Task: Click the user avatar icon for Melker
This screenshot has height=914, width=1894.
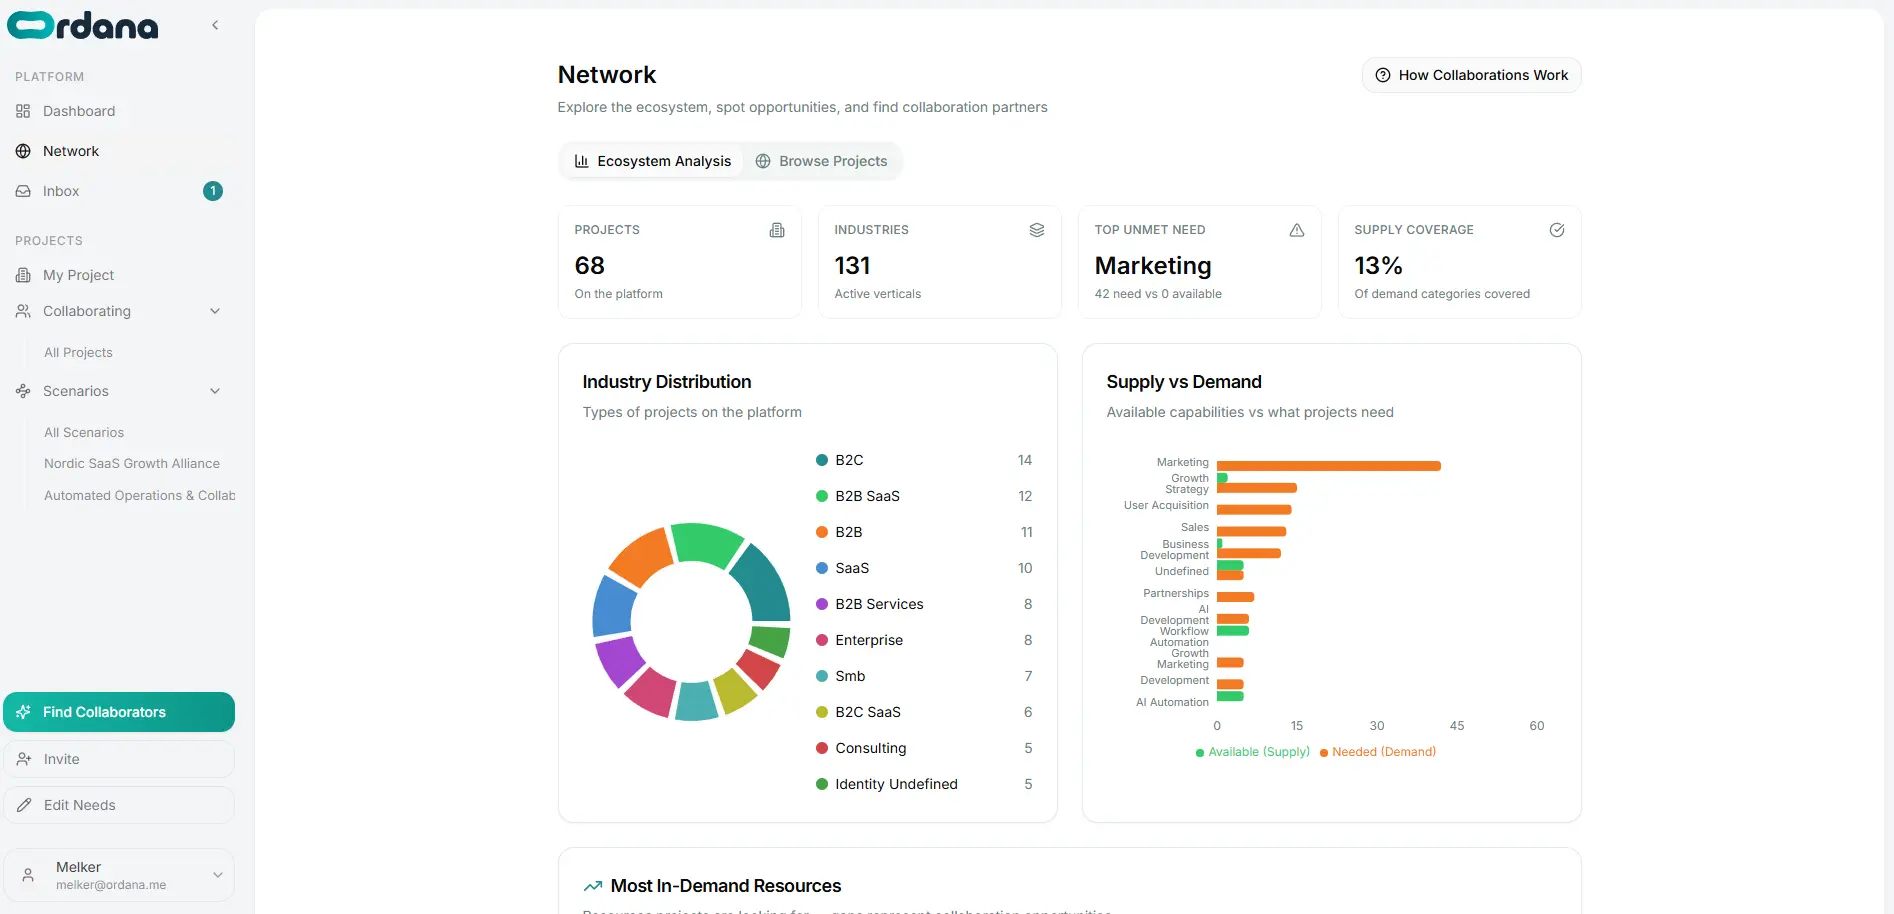Action: pos(28,875)
